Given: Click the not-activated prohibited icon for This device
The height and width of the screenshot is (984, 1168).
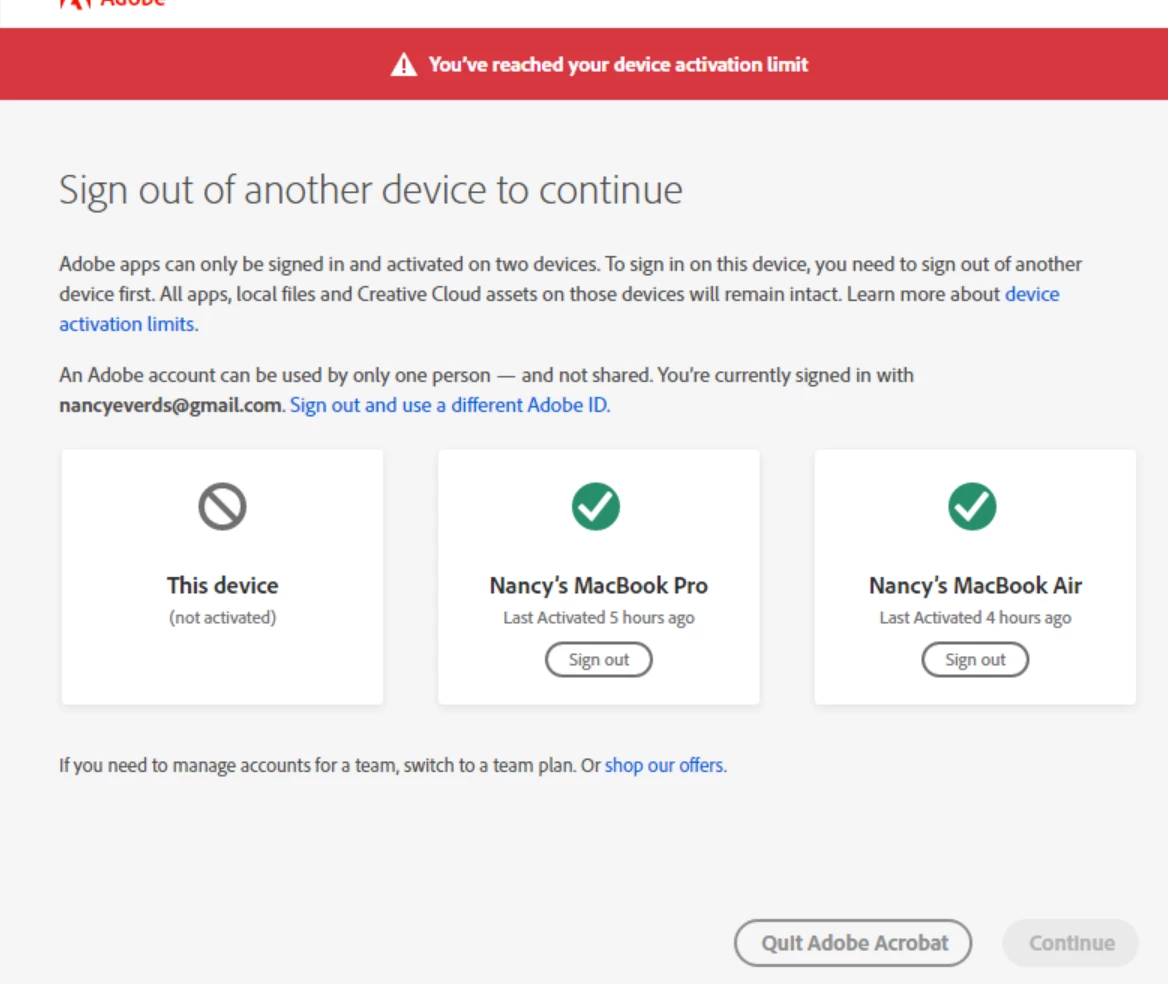Looking at the screenshot, I should [222, 507].
